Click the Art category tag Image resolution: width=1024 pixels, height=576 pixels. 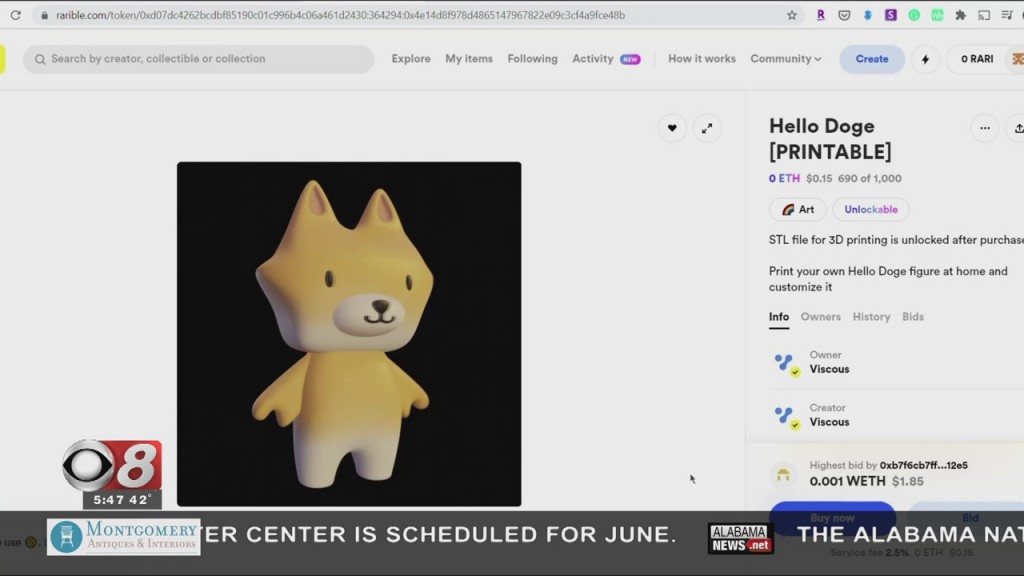click(x=798, y=210)
